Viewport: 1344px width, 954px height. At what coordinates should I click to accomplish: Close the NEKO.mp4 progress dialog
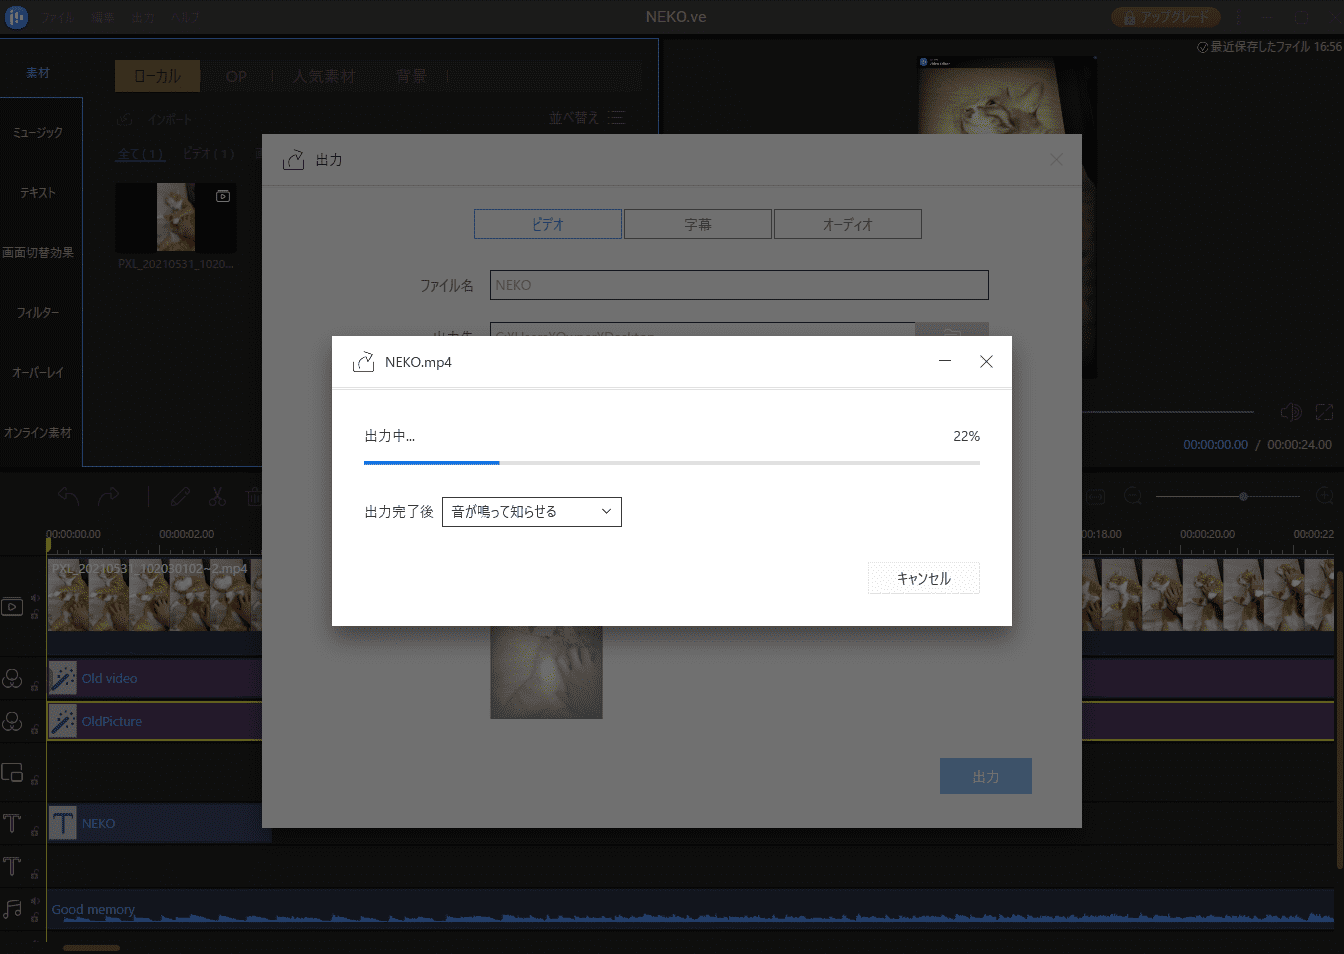click(986, 361)
